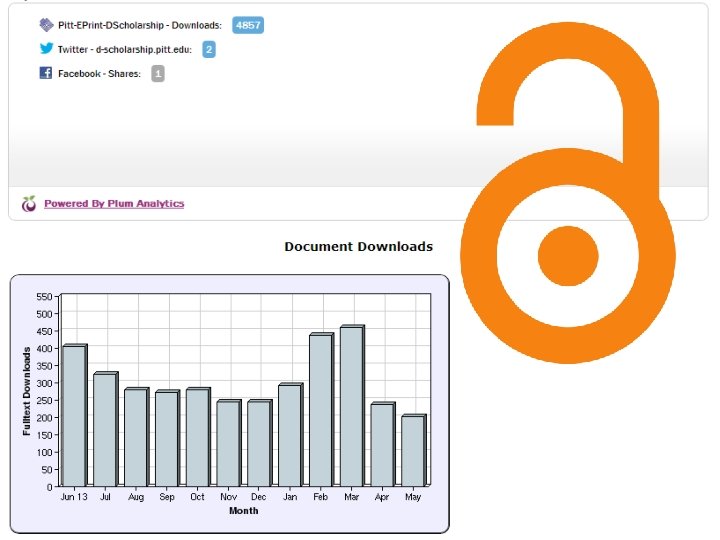The image size is (720, 540).
Task: Click the 0 y-axis label
Action: (x=50, y=487)
